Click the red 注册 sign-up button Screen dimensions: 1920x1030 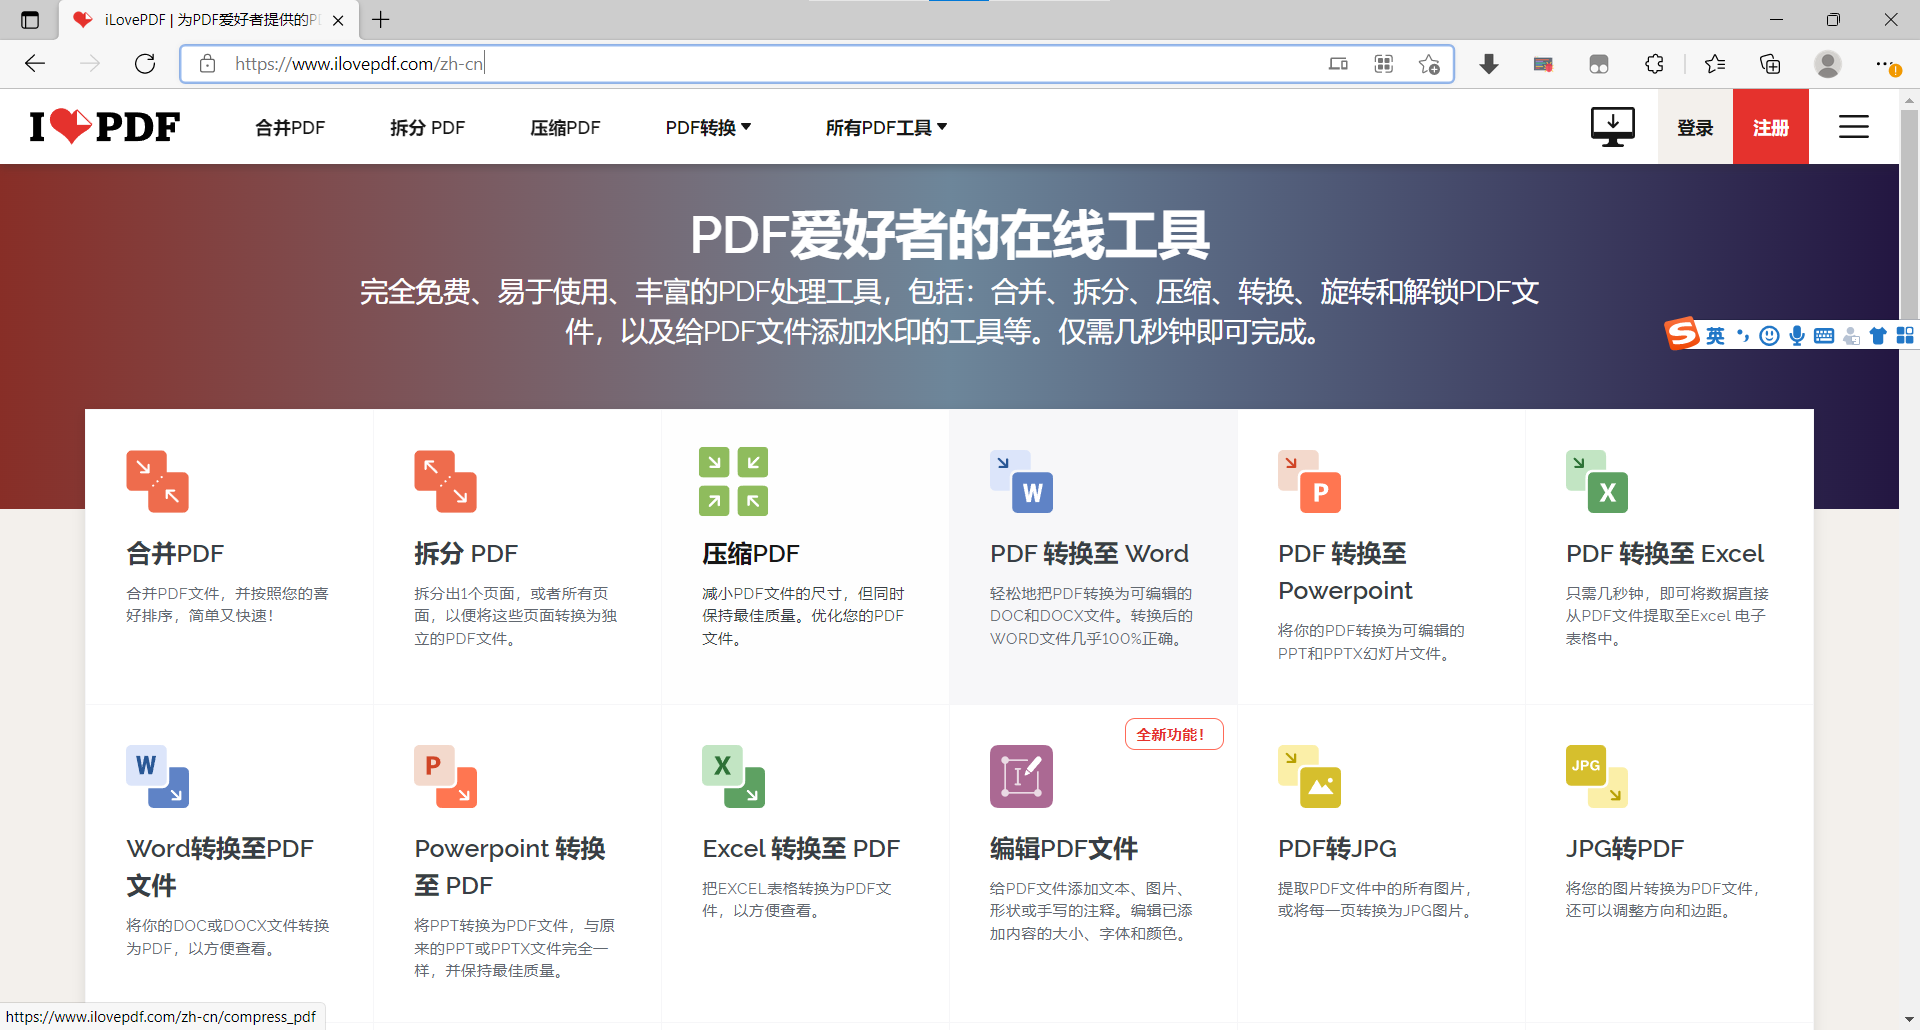[x=1771, y=127]
